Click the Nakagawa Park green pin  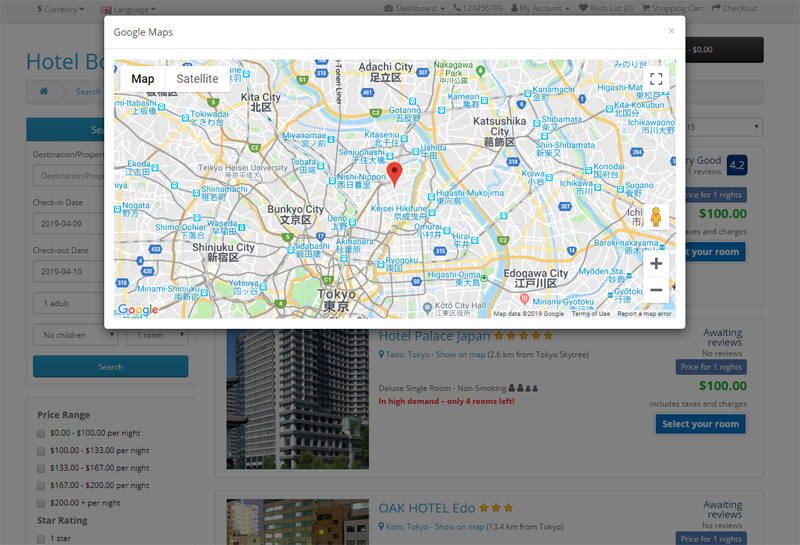[480, 71]
